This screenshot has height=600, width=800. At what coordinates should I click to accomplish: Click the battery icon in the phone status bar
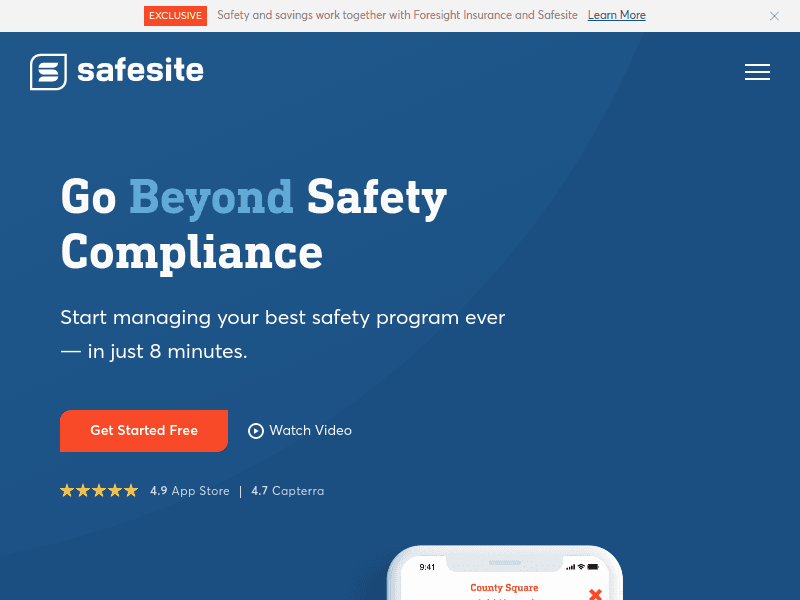(594, 567)
